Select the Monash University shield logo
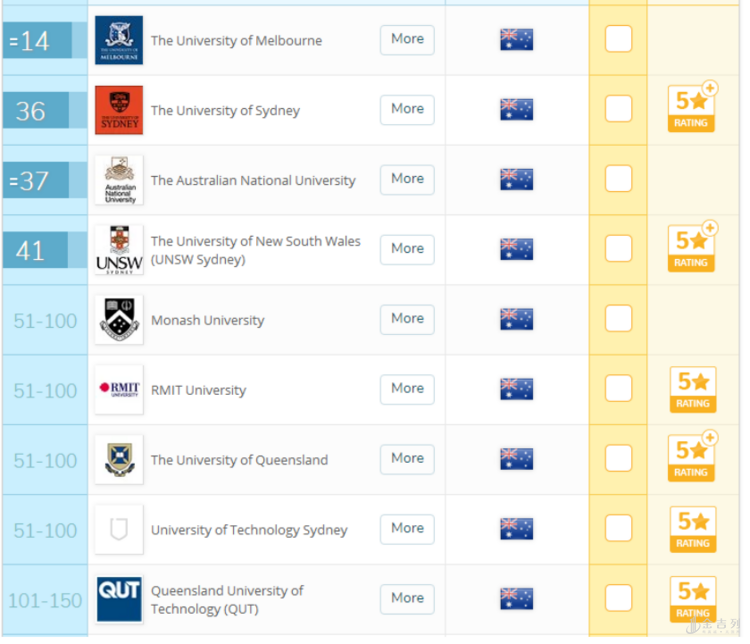The image size is (750, 644). coord(119,320)
